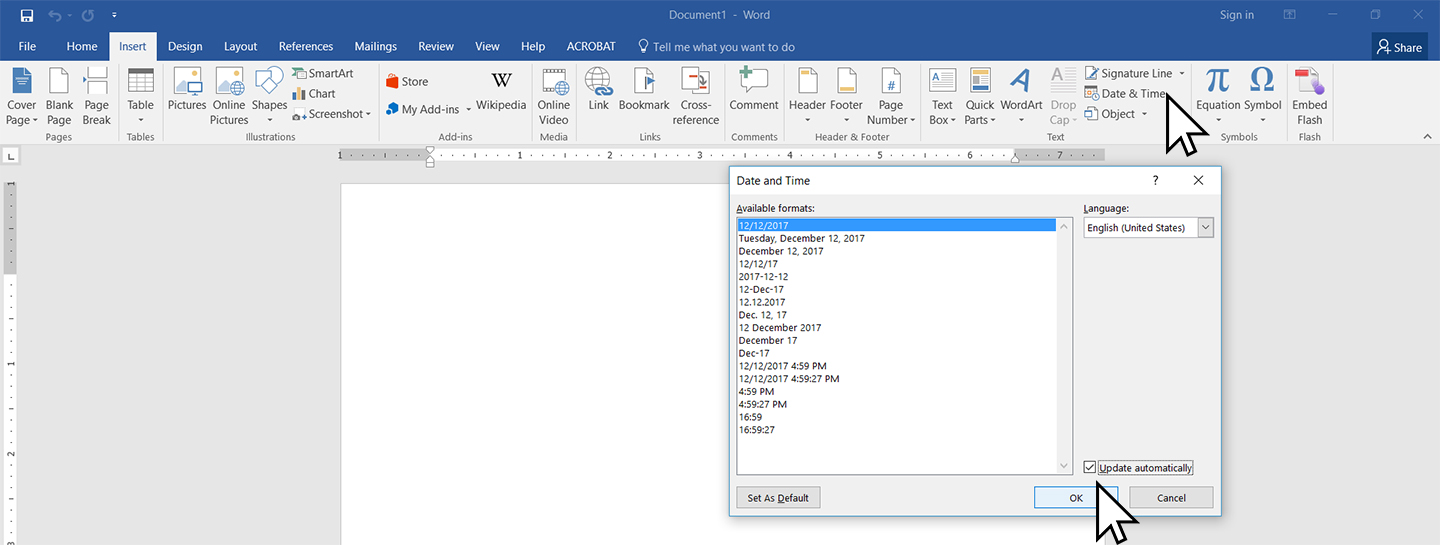Insert an Equation
Image resolution: width=1440 pixels, height=545 pixels.
1218,97
